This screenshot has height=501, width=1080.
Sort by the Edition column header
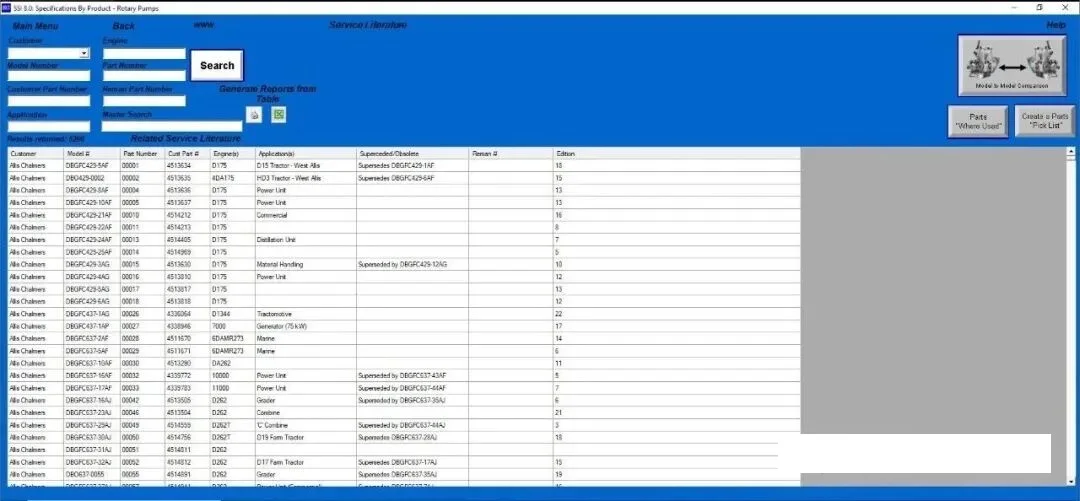pos(676,154)
